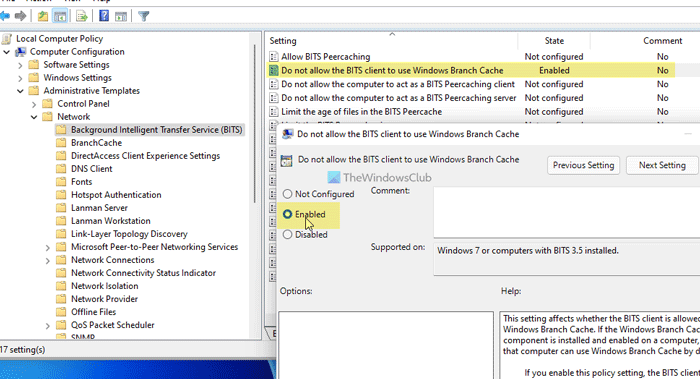
Task: Click the Local Computer Policy scroll icon
Action: tap(6, 39)
